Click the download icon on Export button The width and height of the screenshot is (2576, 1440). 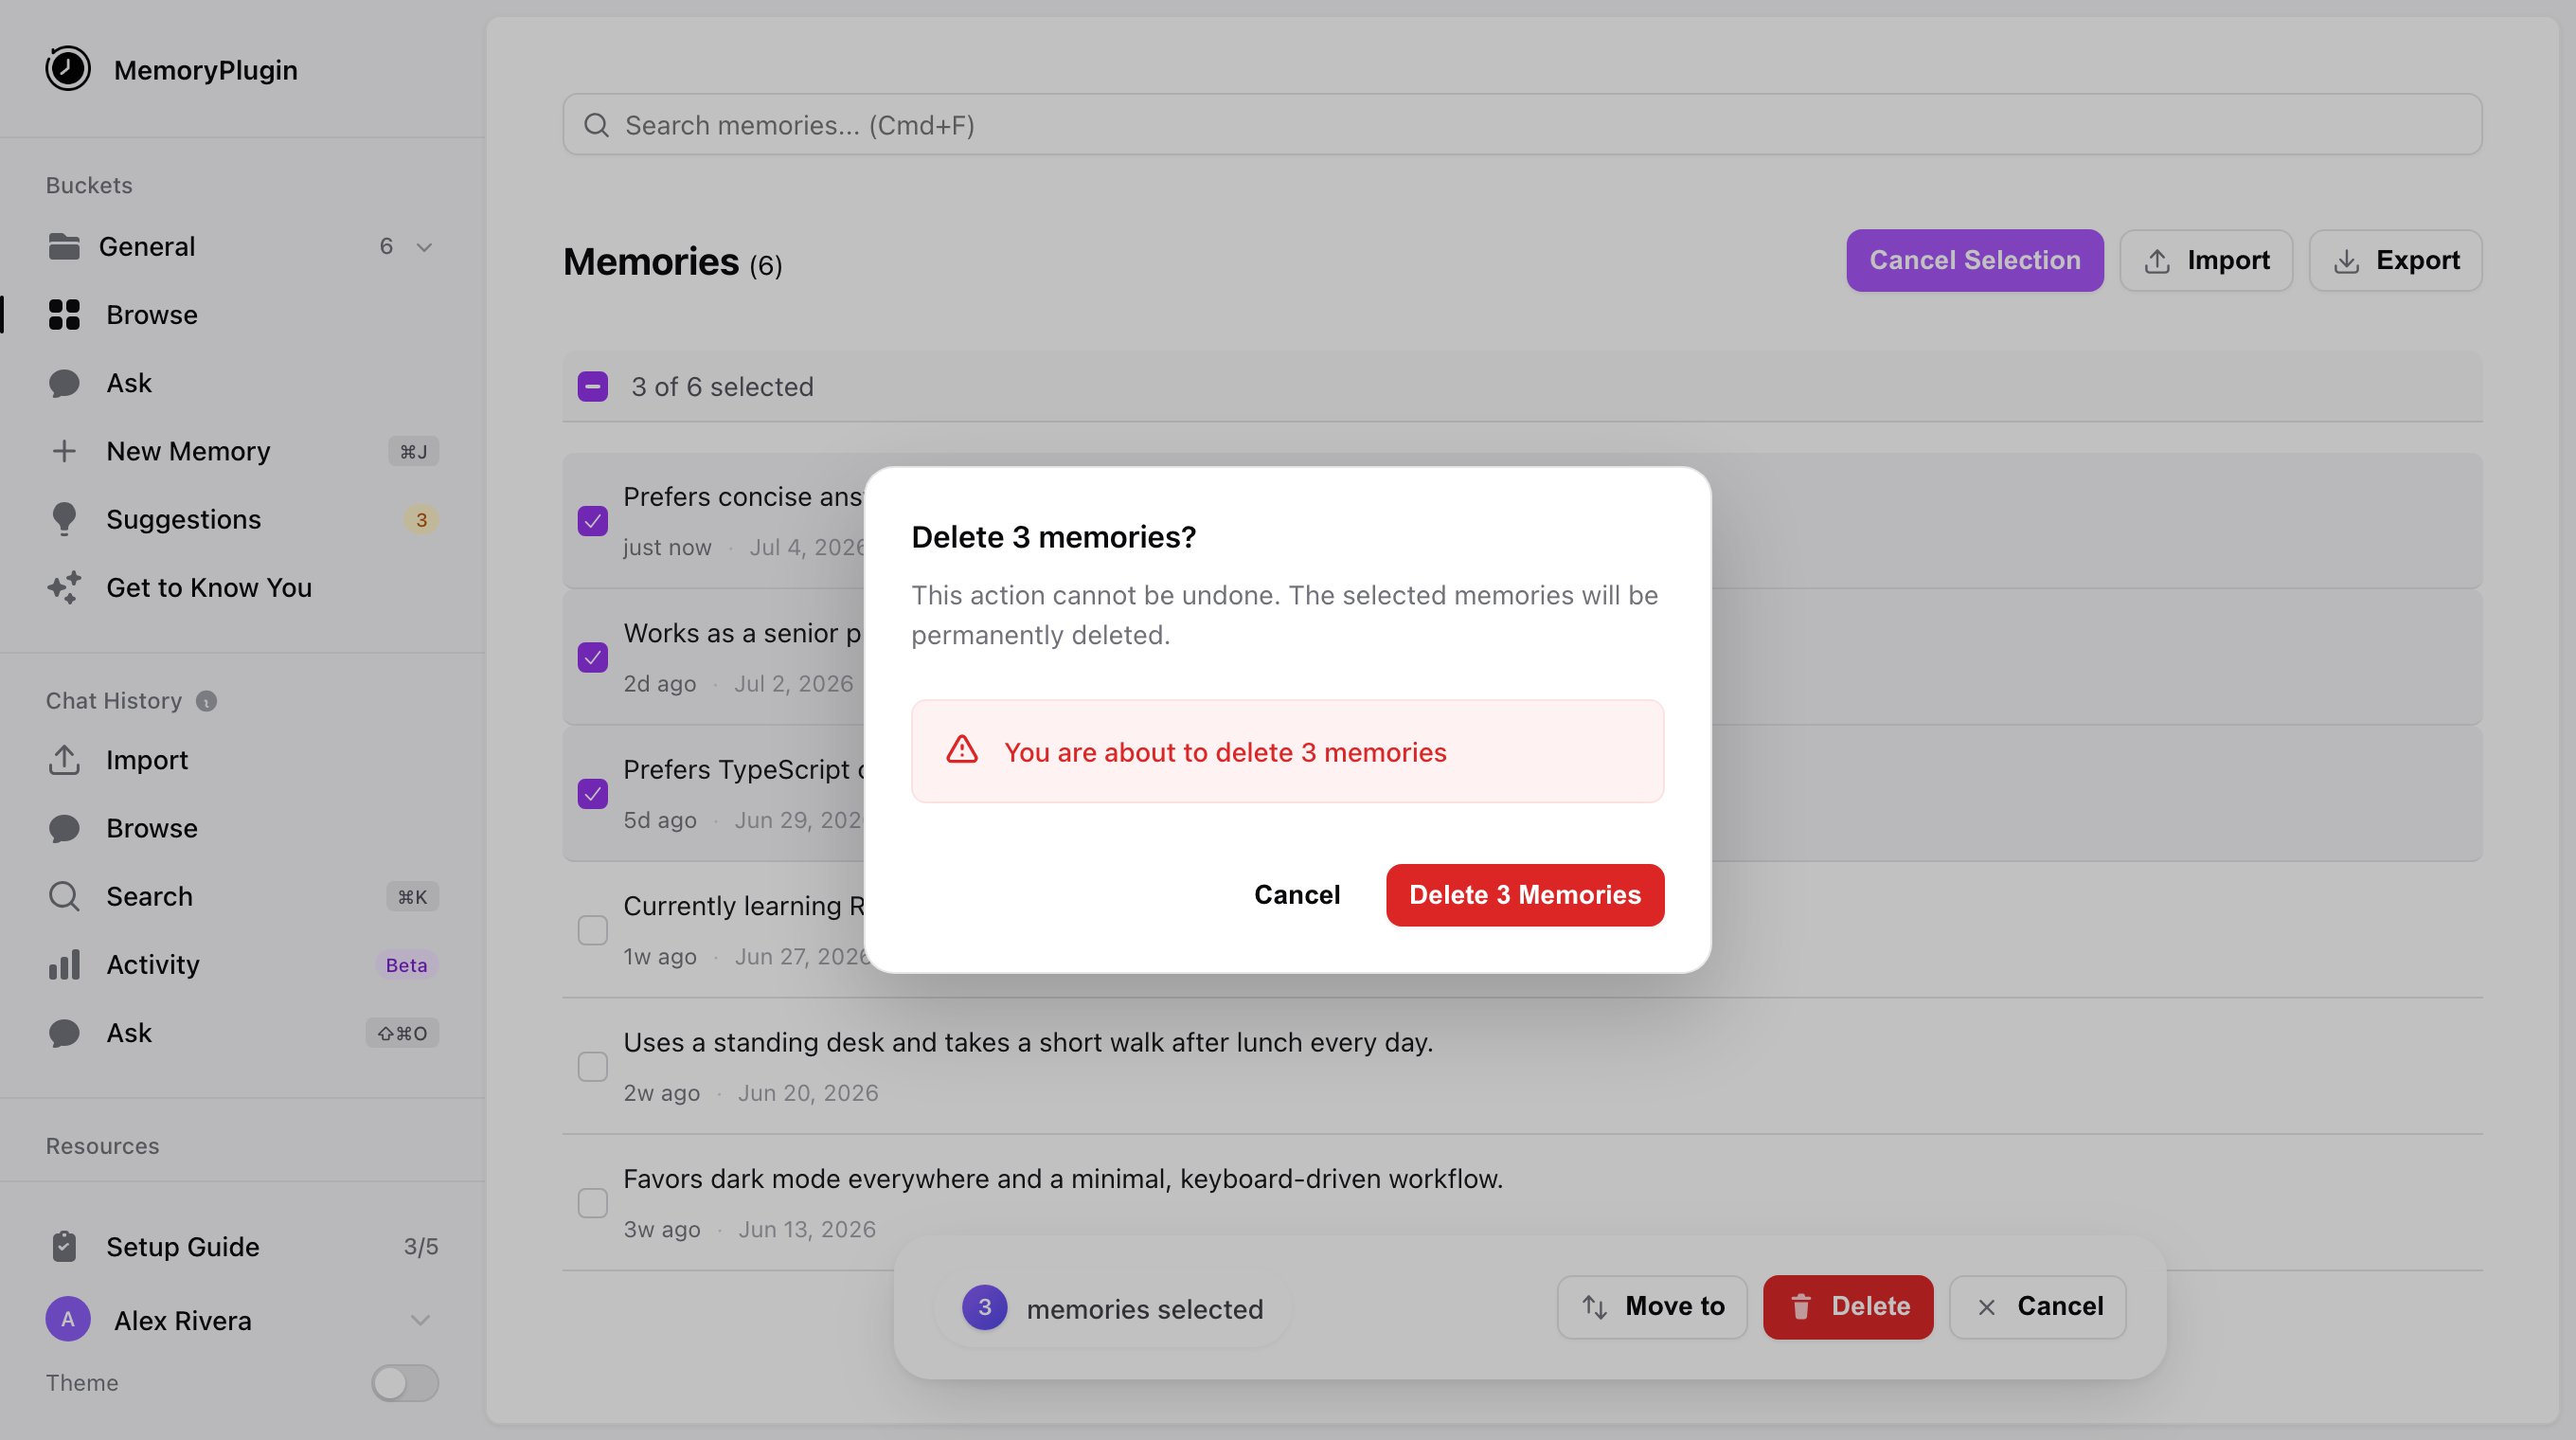pos(2346,261)
